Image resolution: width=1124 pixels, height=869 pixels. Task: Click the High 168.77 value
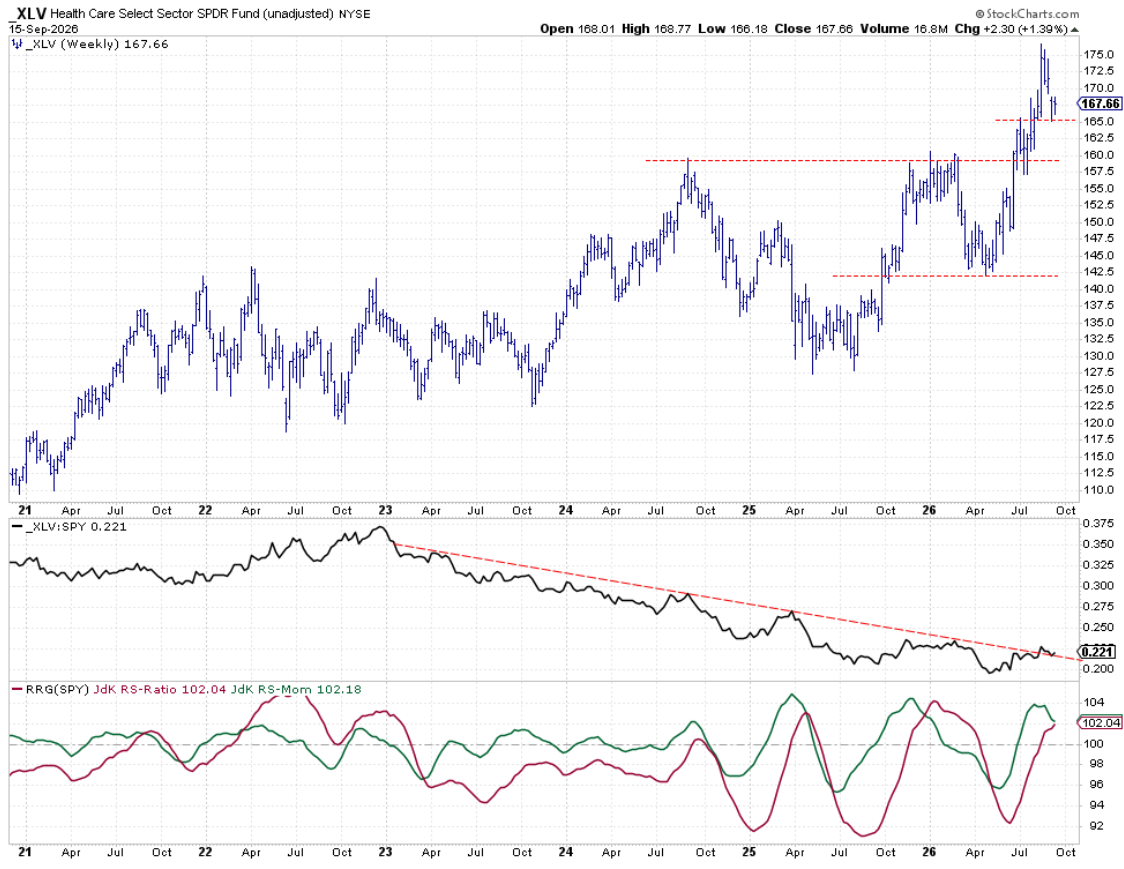(x=655, y=29)
